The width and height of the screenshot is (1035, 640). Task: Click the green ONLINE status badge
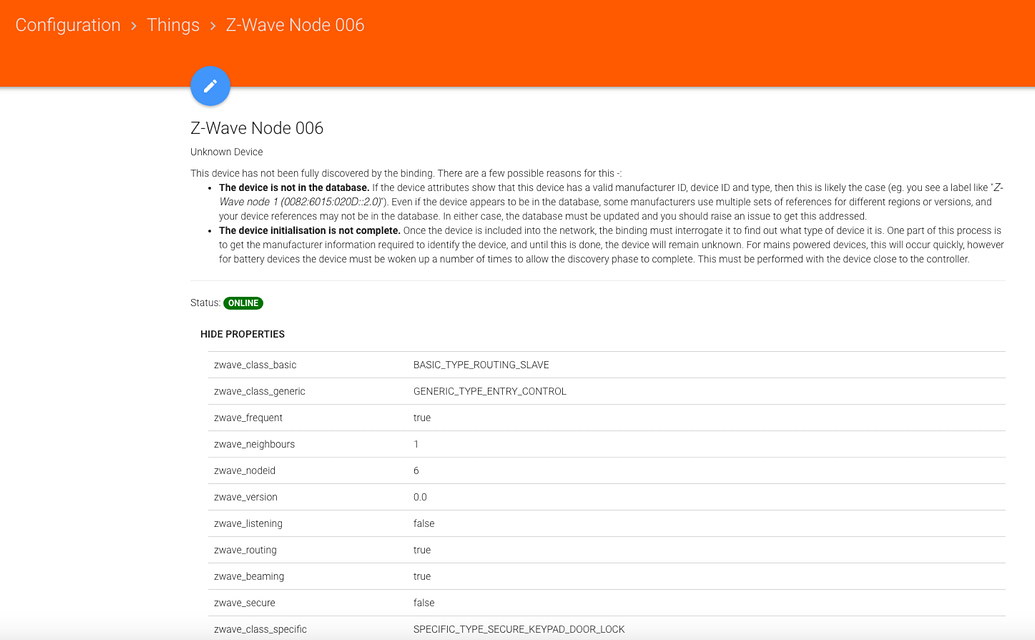pos(243,303)
